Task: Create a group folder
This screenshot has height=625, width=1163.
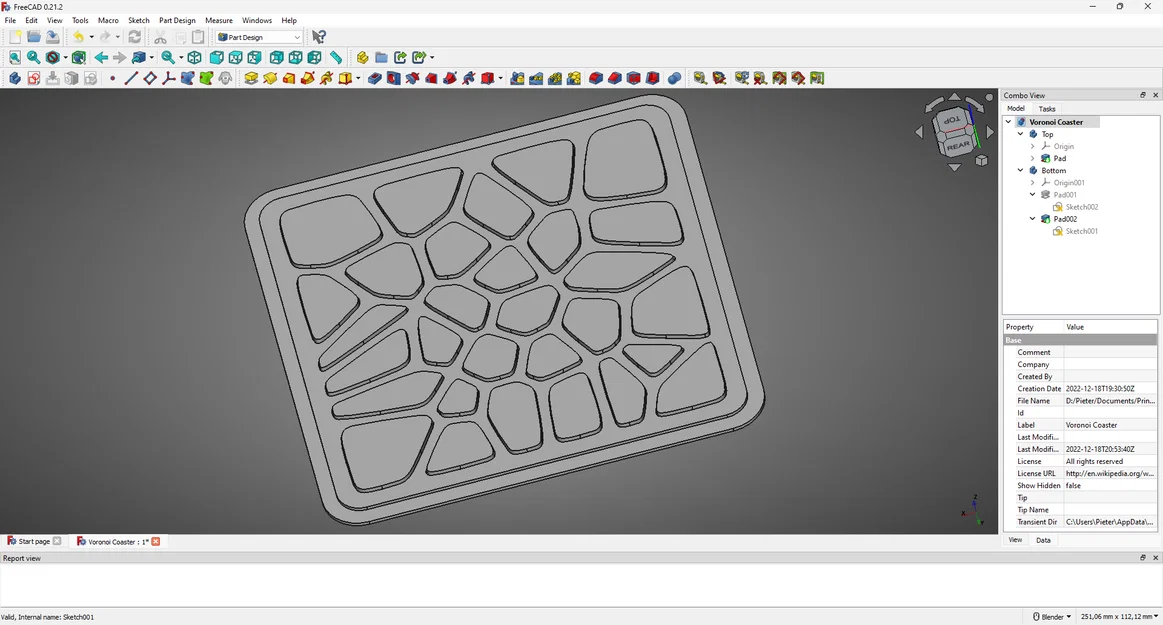Action: 381,57
